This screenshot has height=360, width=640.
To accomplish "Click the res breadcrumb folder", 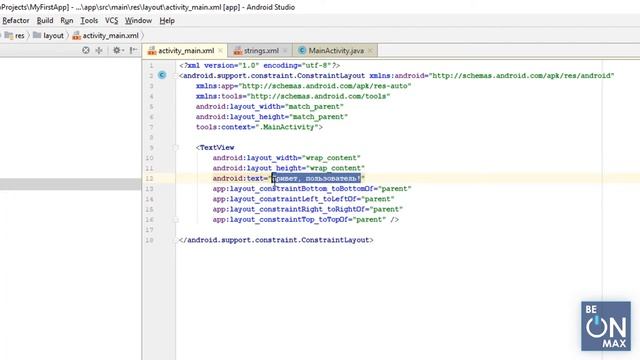I will click(15, 36).
